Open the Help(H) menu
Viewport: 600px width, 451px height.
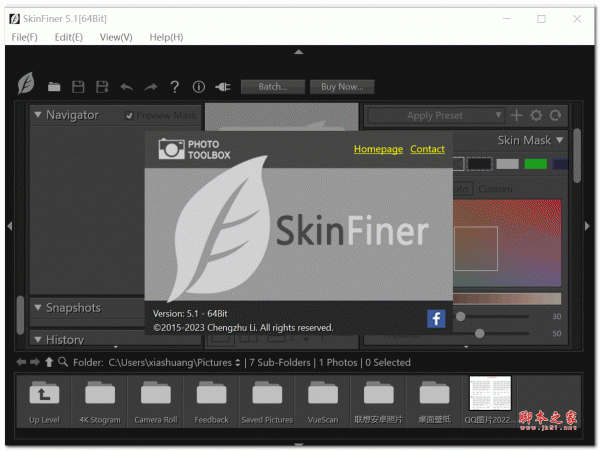[166, 37]
